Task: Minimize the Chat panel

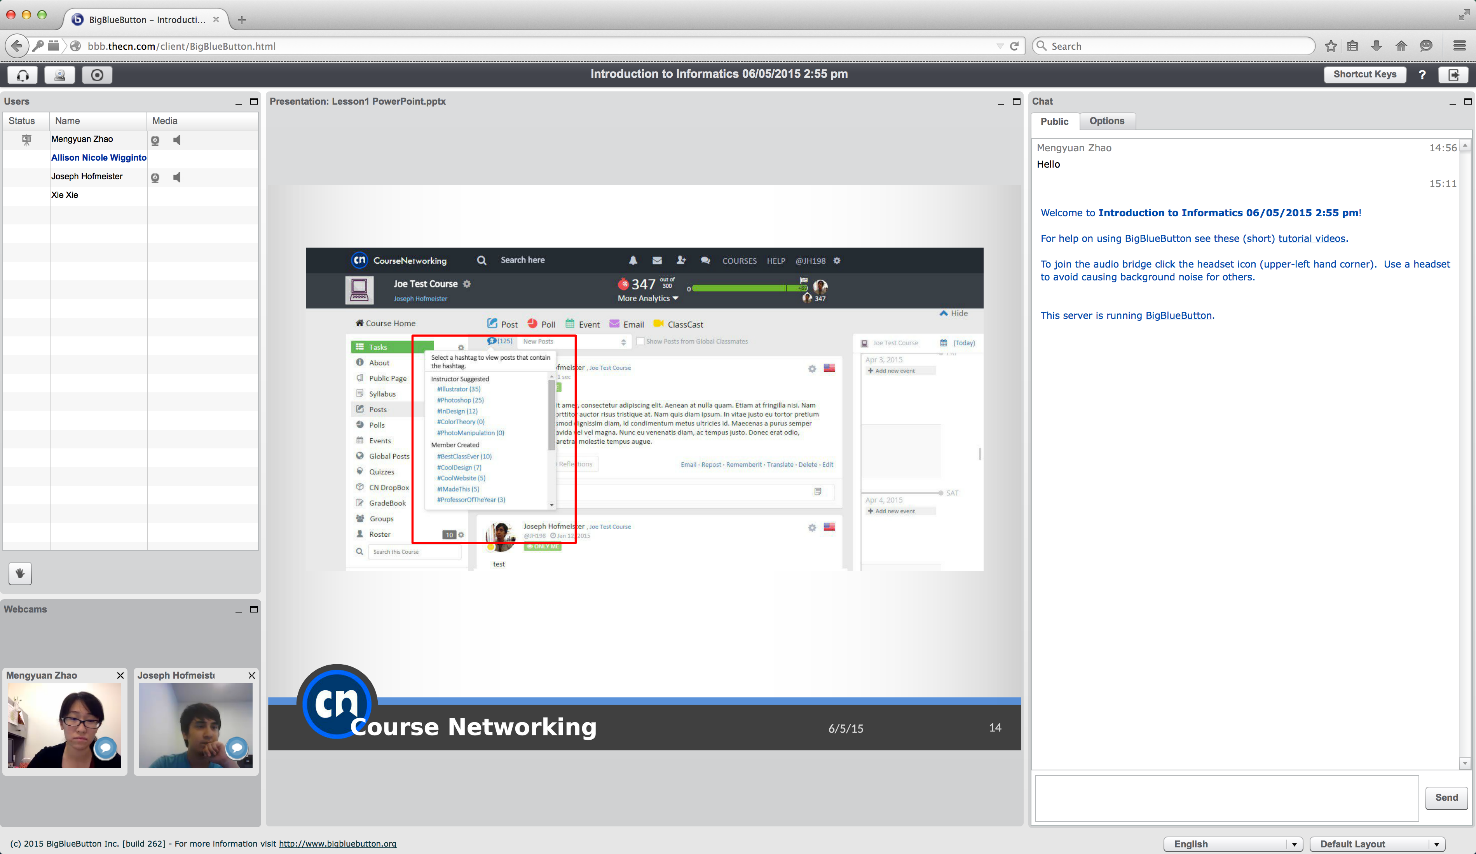Action: [1453, 102]
